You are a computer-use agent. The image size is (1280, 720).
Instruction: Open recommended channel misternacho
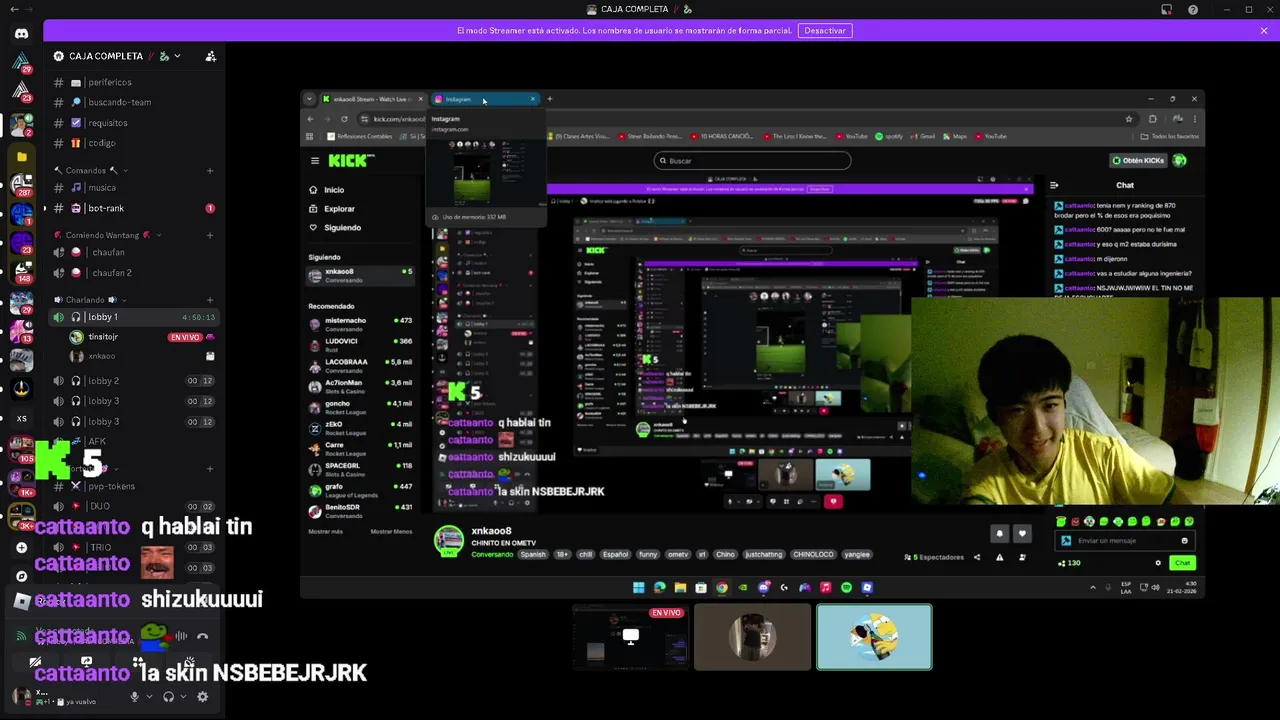point(360,324)
